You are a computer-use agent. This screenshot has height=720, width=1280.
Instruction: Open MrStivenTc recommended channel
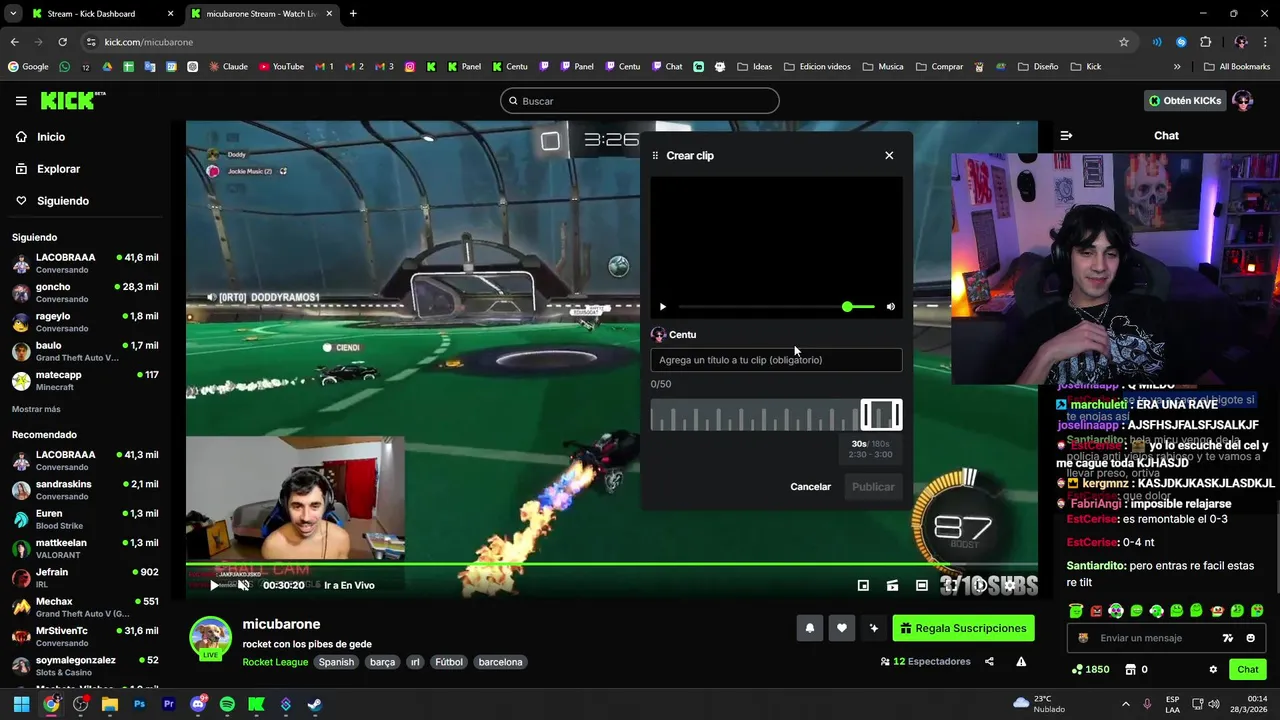pyautogui.click(x=85, y=637)
